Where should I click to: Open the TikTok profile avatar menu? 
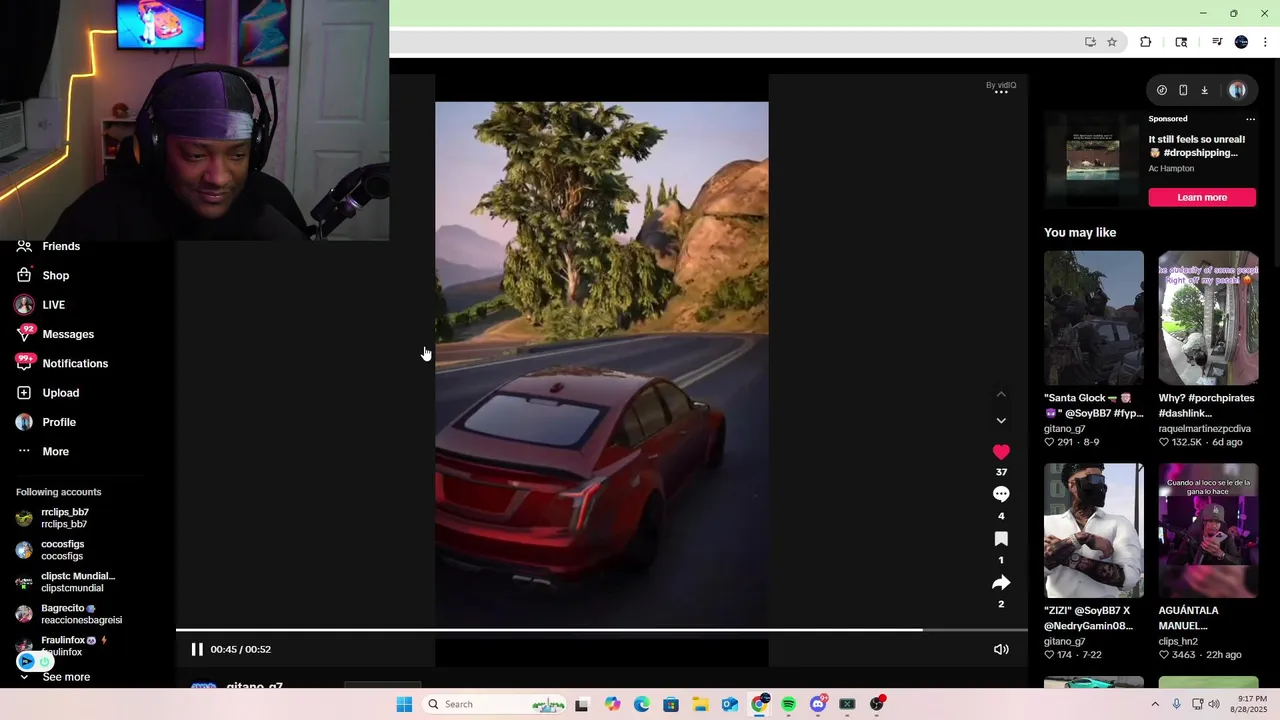(1237, 90)
